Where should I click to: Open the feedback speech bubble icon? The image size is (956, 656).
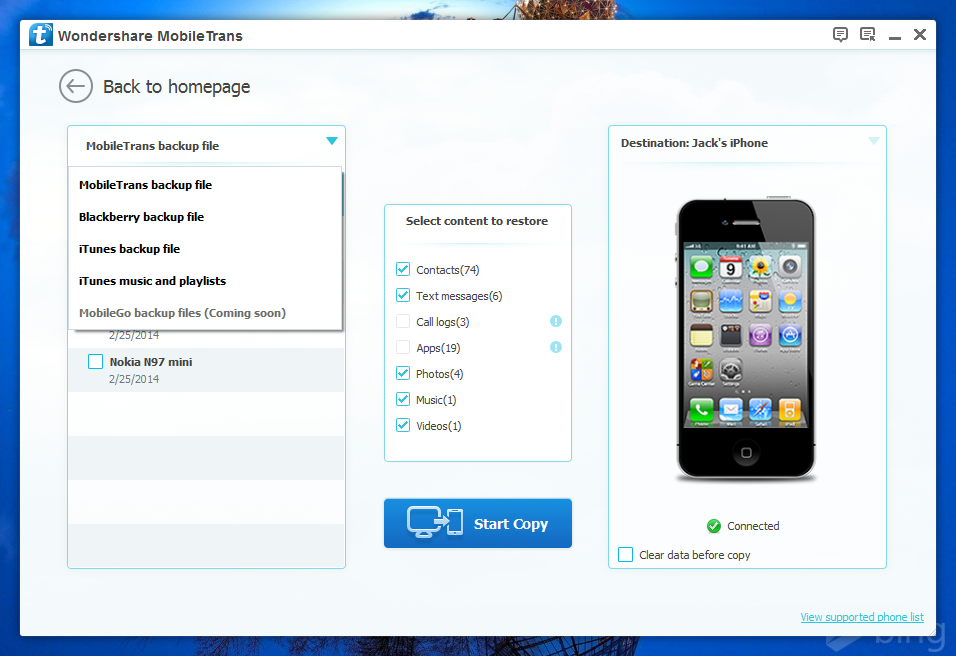(840, 35)
